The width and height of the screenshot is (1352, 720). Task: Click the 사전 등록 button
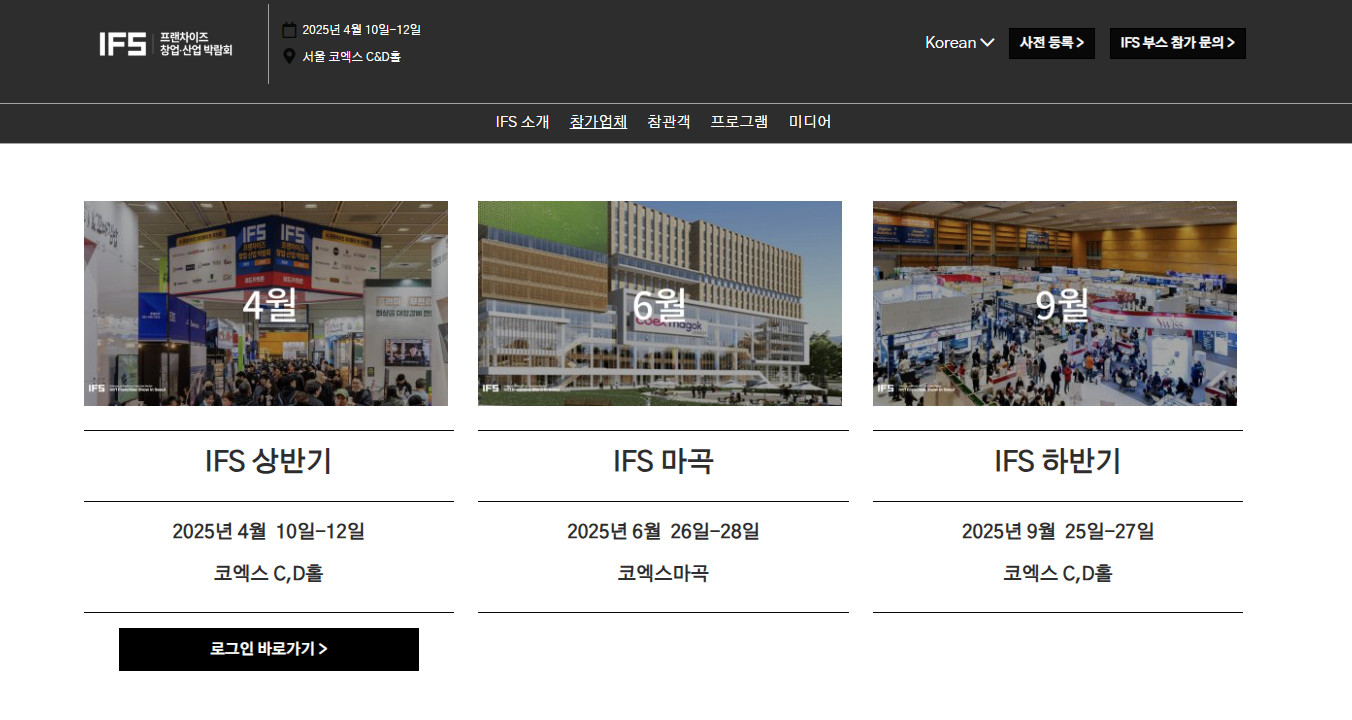click(1052, 43)
